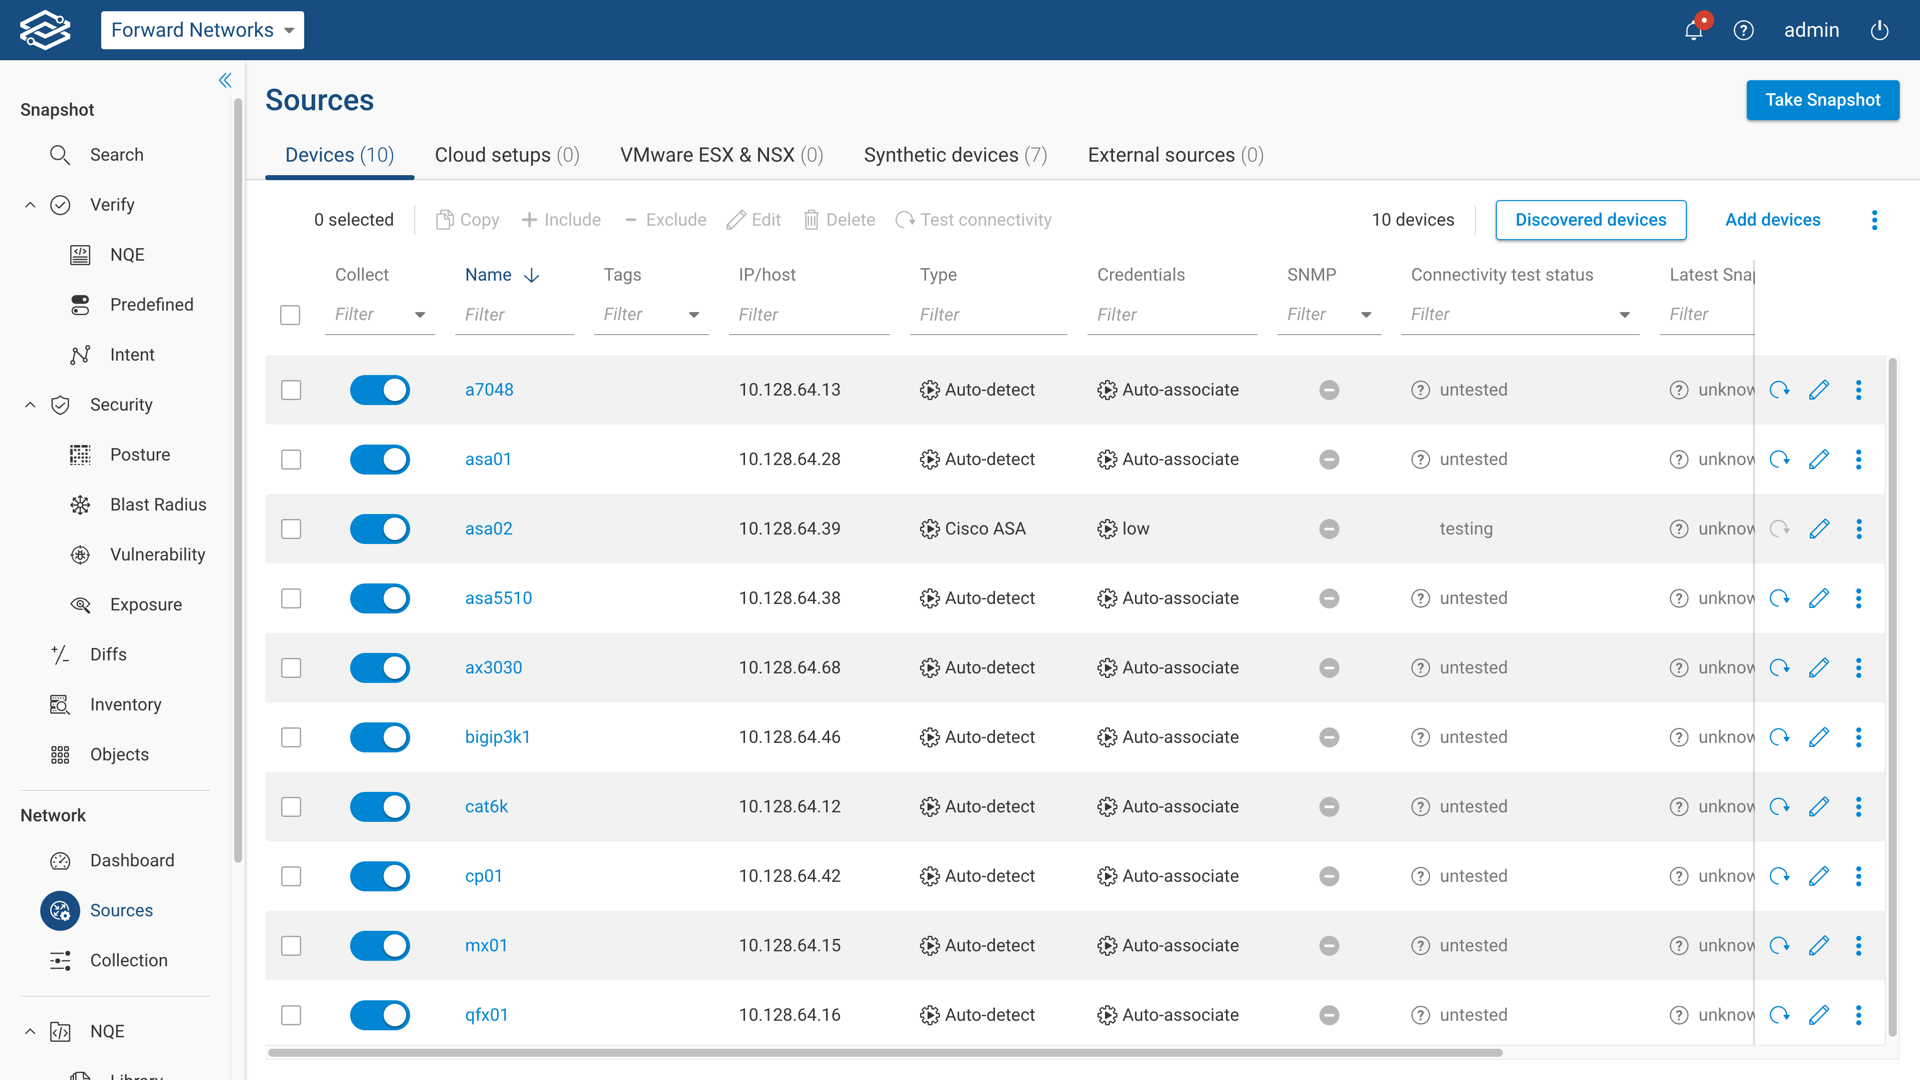1920x1080 pixels.
Task: Open the Forward Networks network dropdown
Action: tap(202, 30)
